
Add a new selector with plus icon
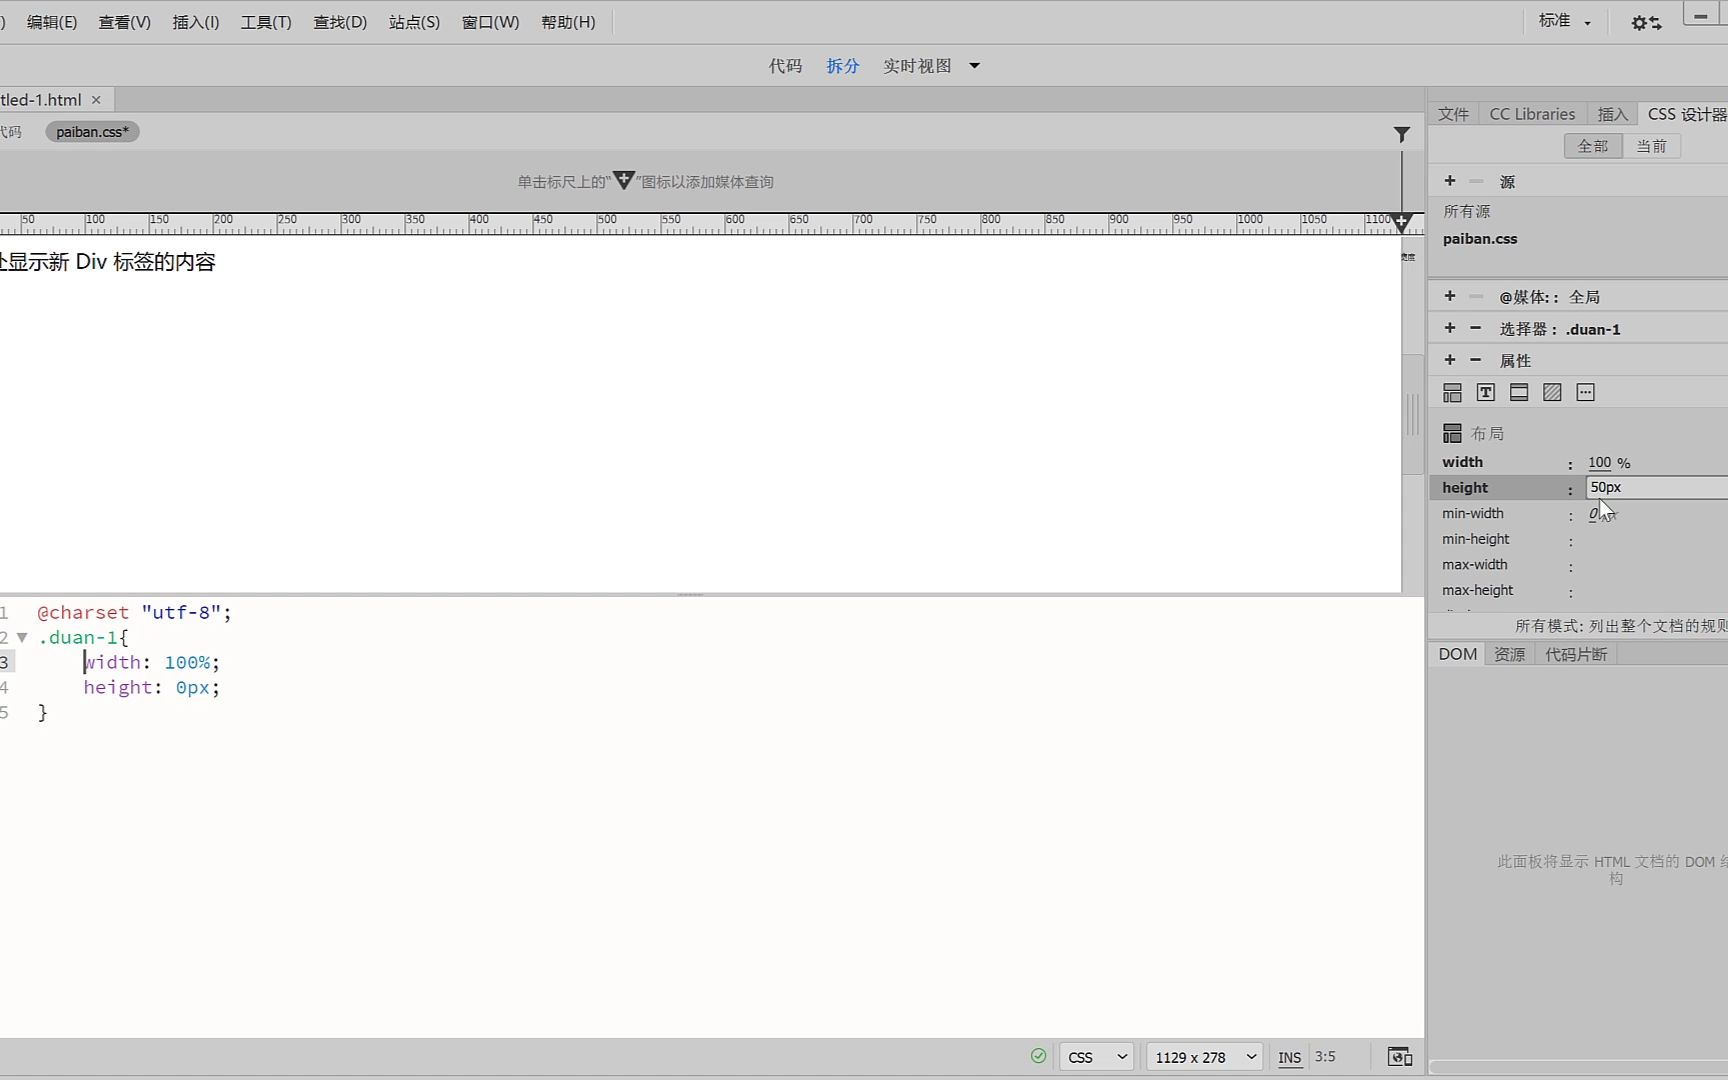point(1450,328)
